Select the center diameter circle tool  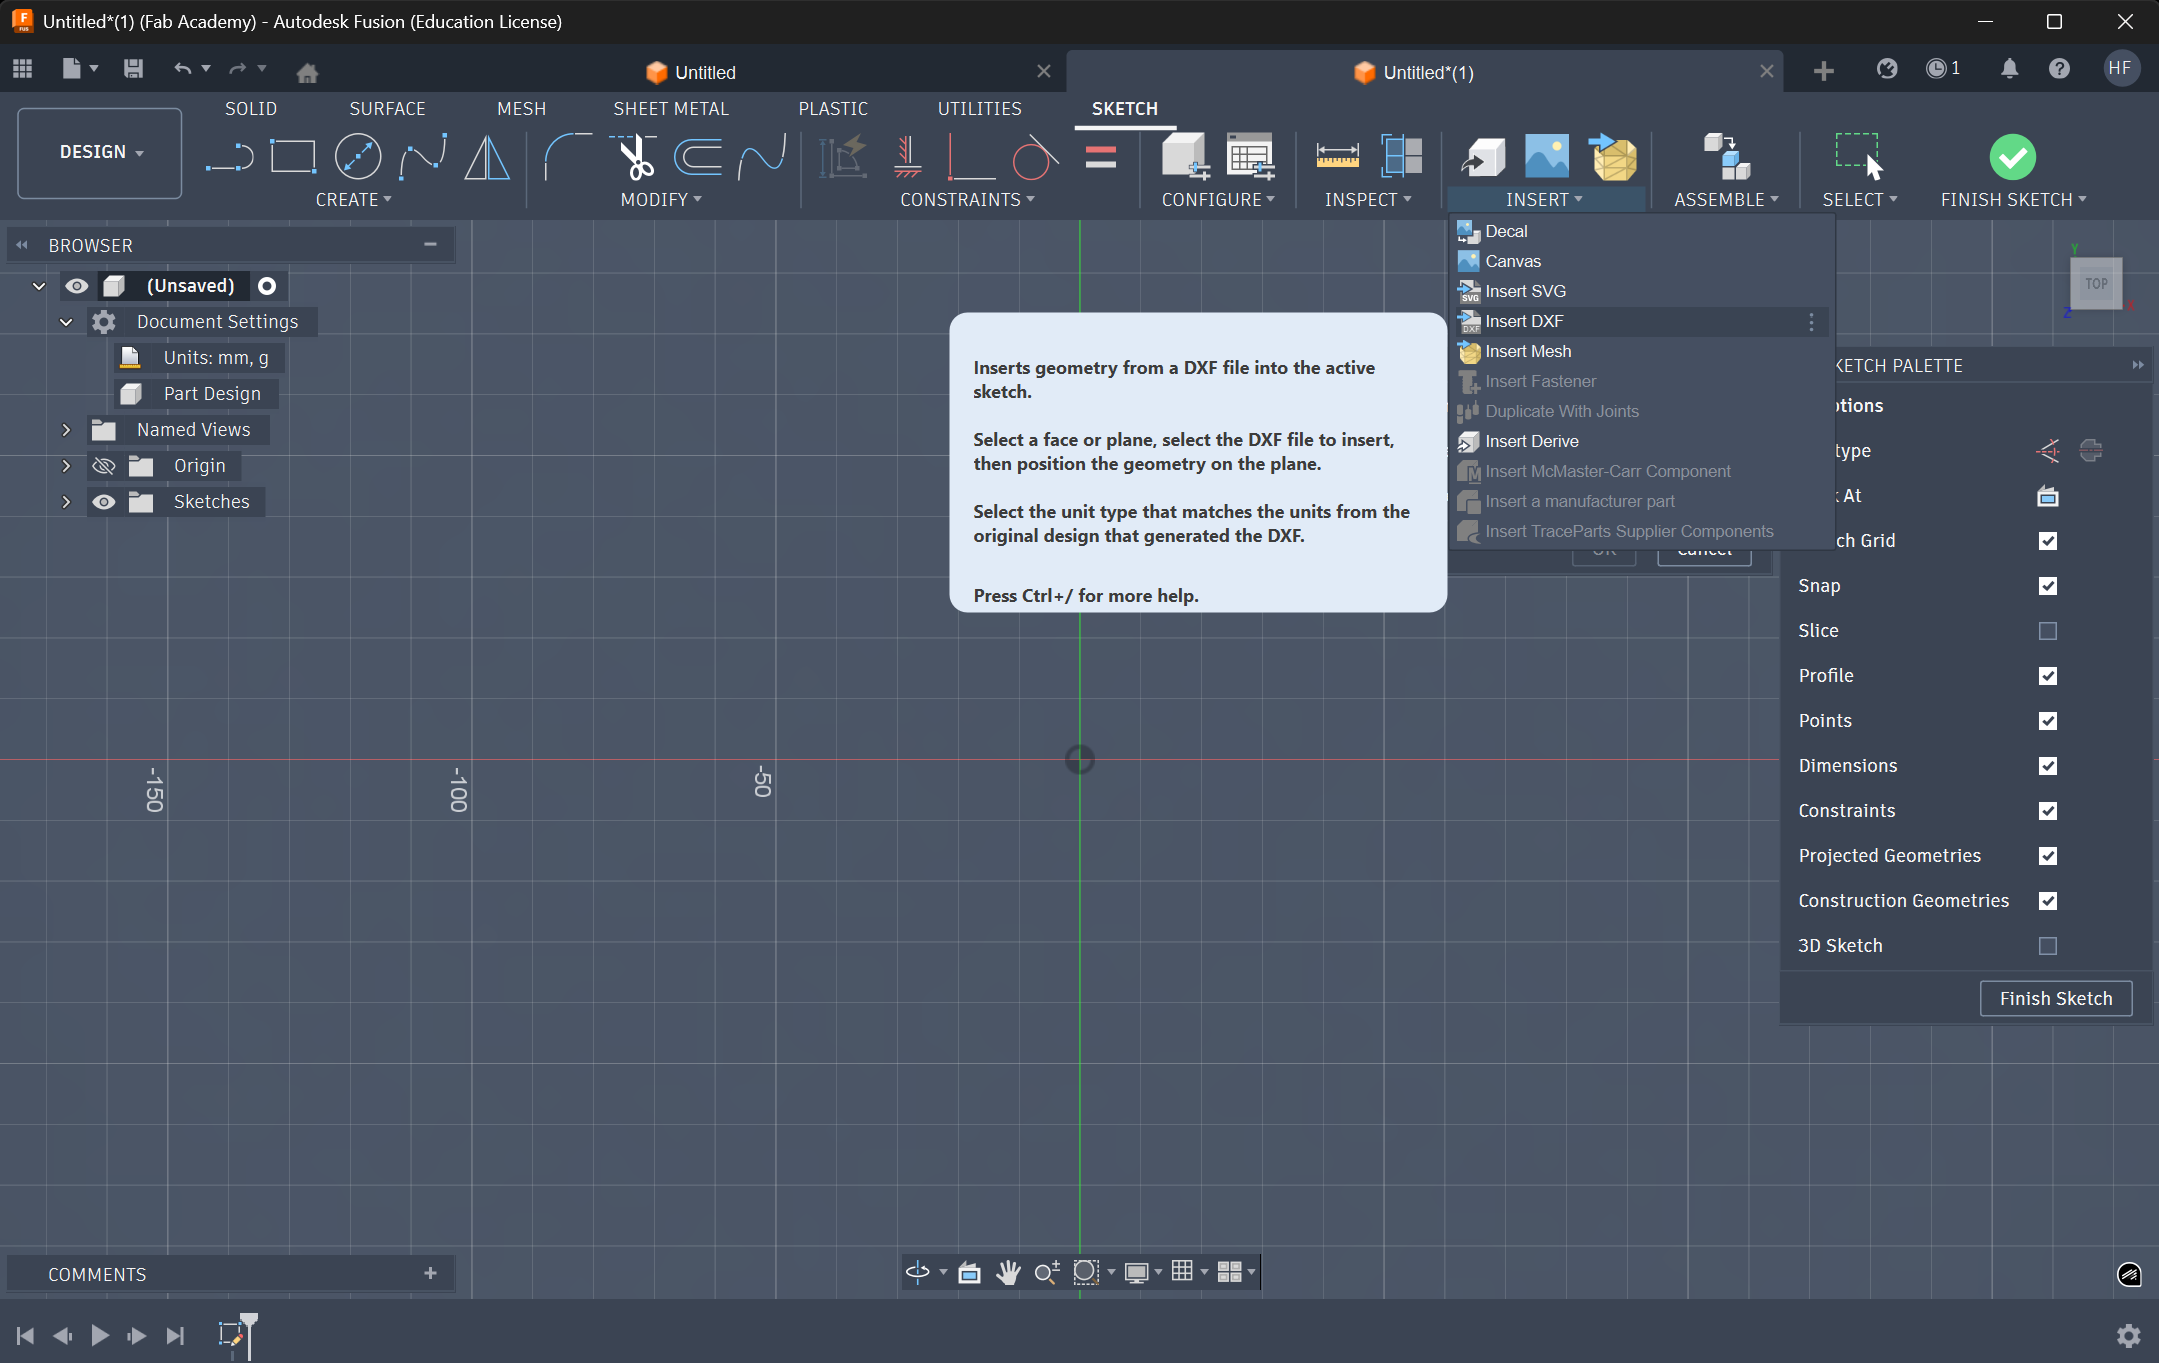point(357,157)
